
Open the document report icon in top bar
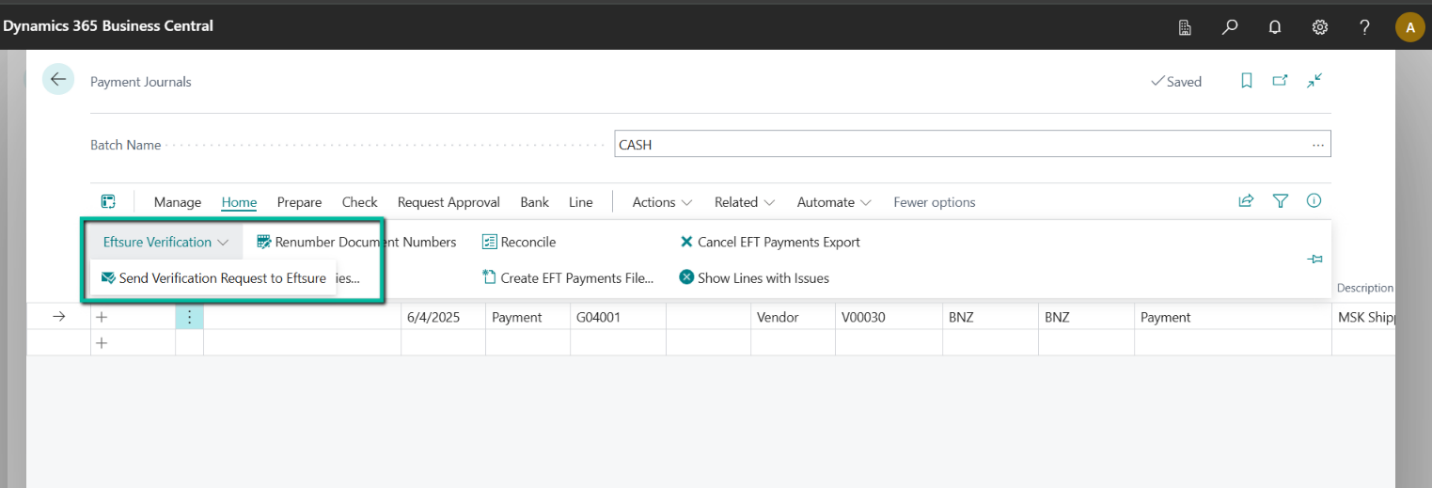click(x=1185, y=27)
